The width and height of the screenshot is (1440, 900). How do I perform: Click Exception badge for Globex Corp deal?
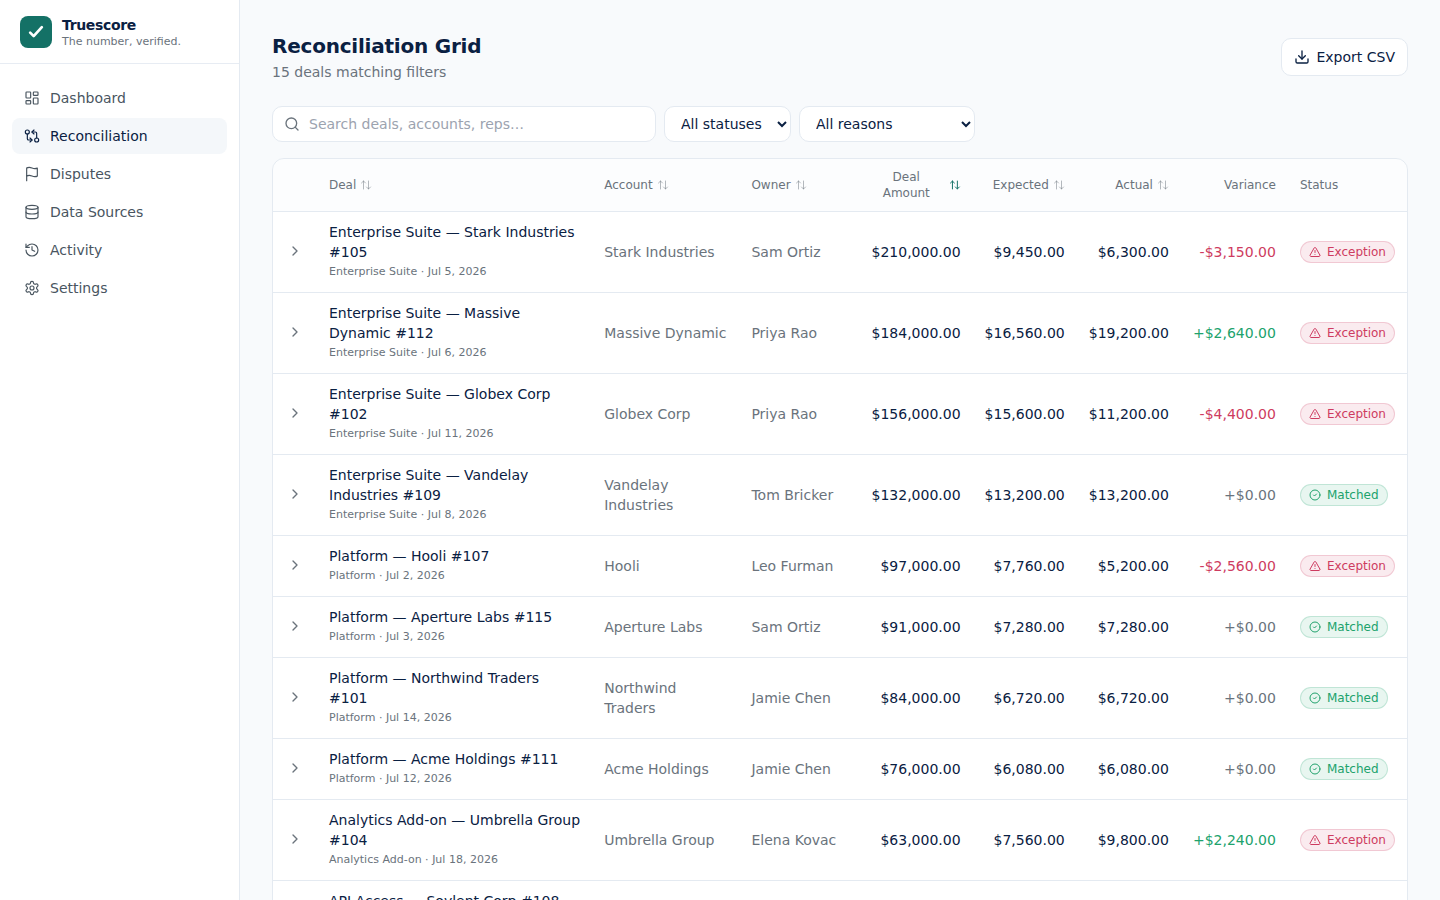1347,414
